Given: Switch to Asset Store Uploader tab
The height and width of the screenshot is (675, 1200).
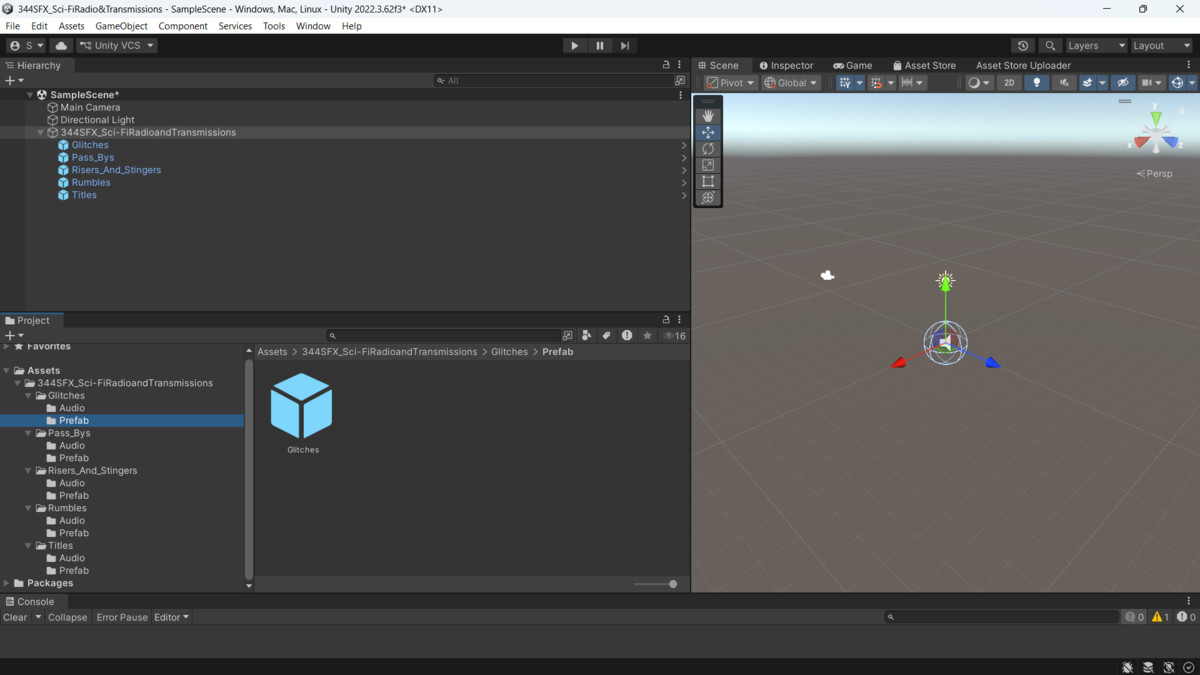Looking at the screenshot, I should [1023, 65].
